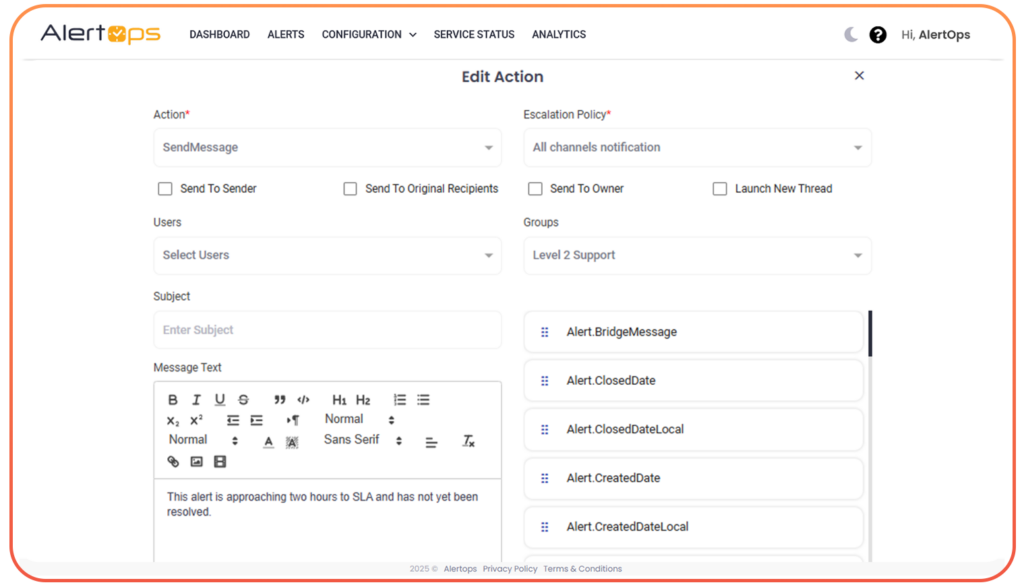Enable the Send To Sender checkbox
Image resolution: width=1024 pixels, height=587 pixels.
point(165,188)
